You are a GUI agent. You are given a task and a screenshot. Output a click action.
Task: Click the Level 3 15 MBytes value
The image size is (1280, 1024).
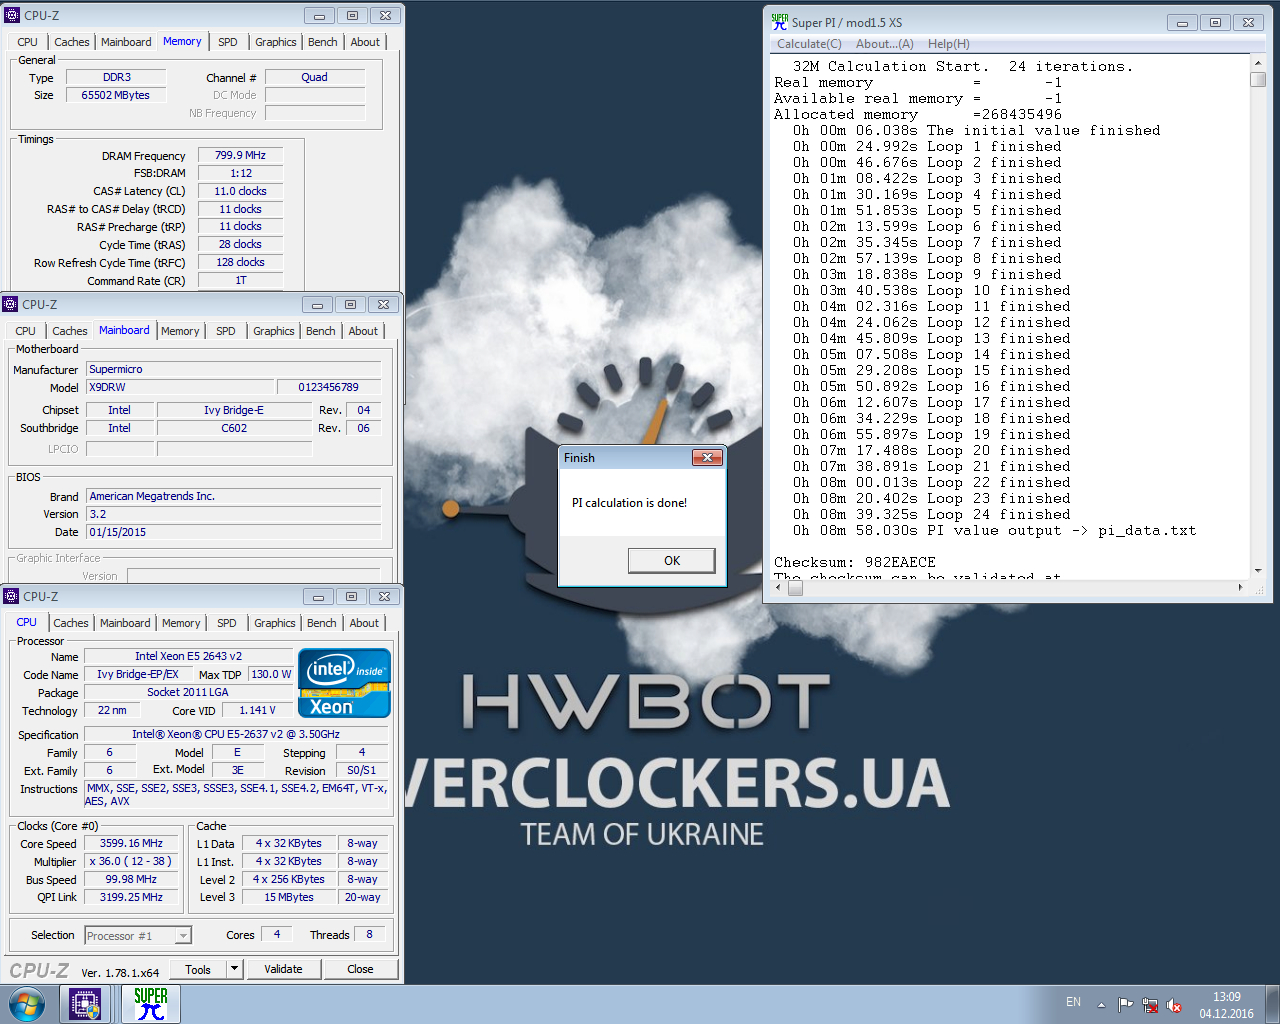coord(289,897)
